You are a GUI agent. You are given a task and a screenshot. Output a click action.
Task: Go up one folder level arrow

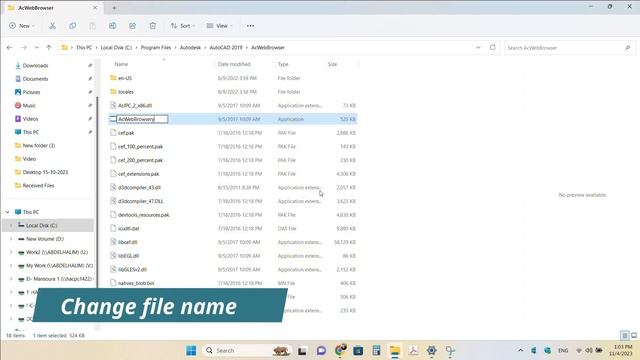tap(49, 48)
